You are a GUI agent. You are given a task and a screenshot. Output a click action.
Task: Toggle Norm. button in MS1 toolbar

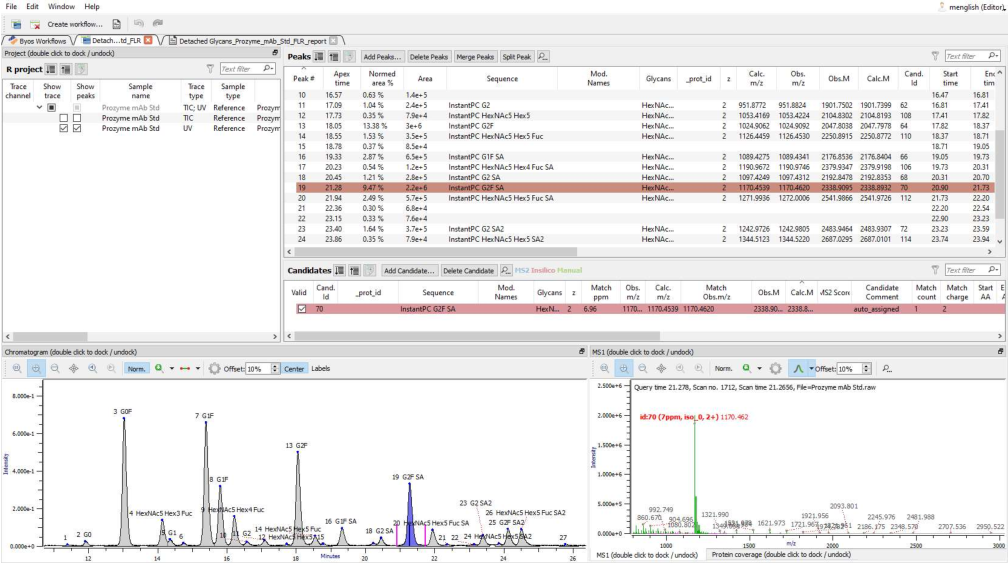(x=723, y=368)
